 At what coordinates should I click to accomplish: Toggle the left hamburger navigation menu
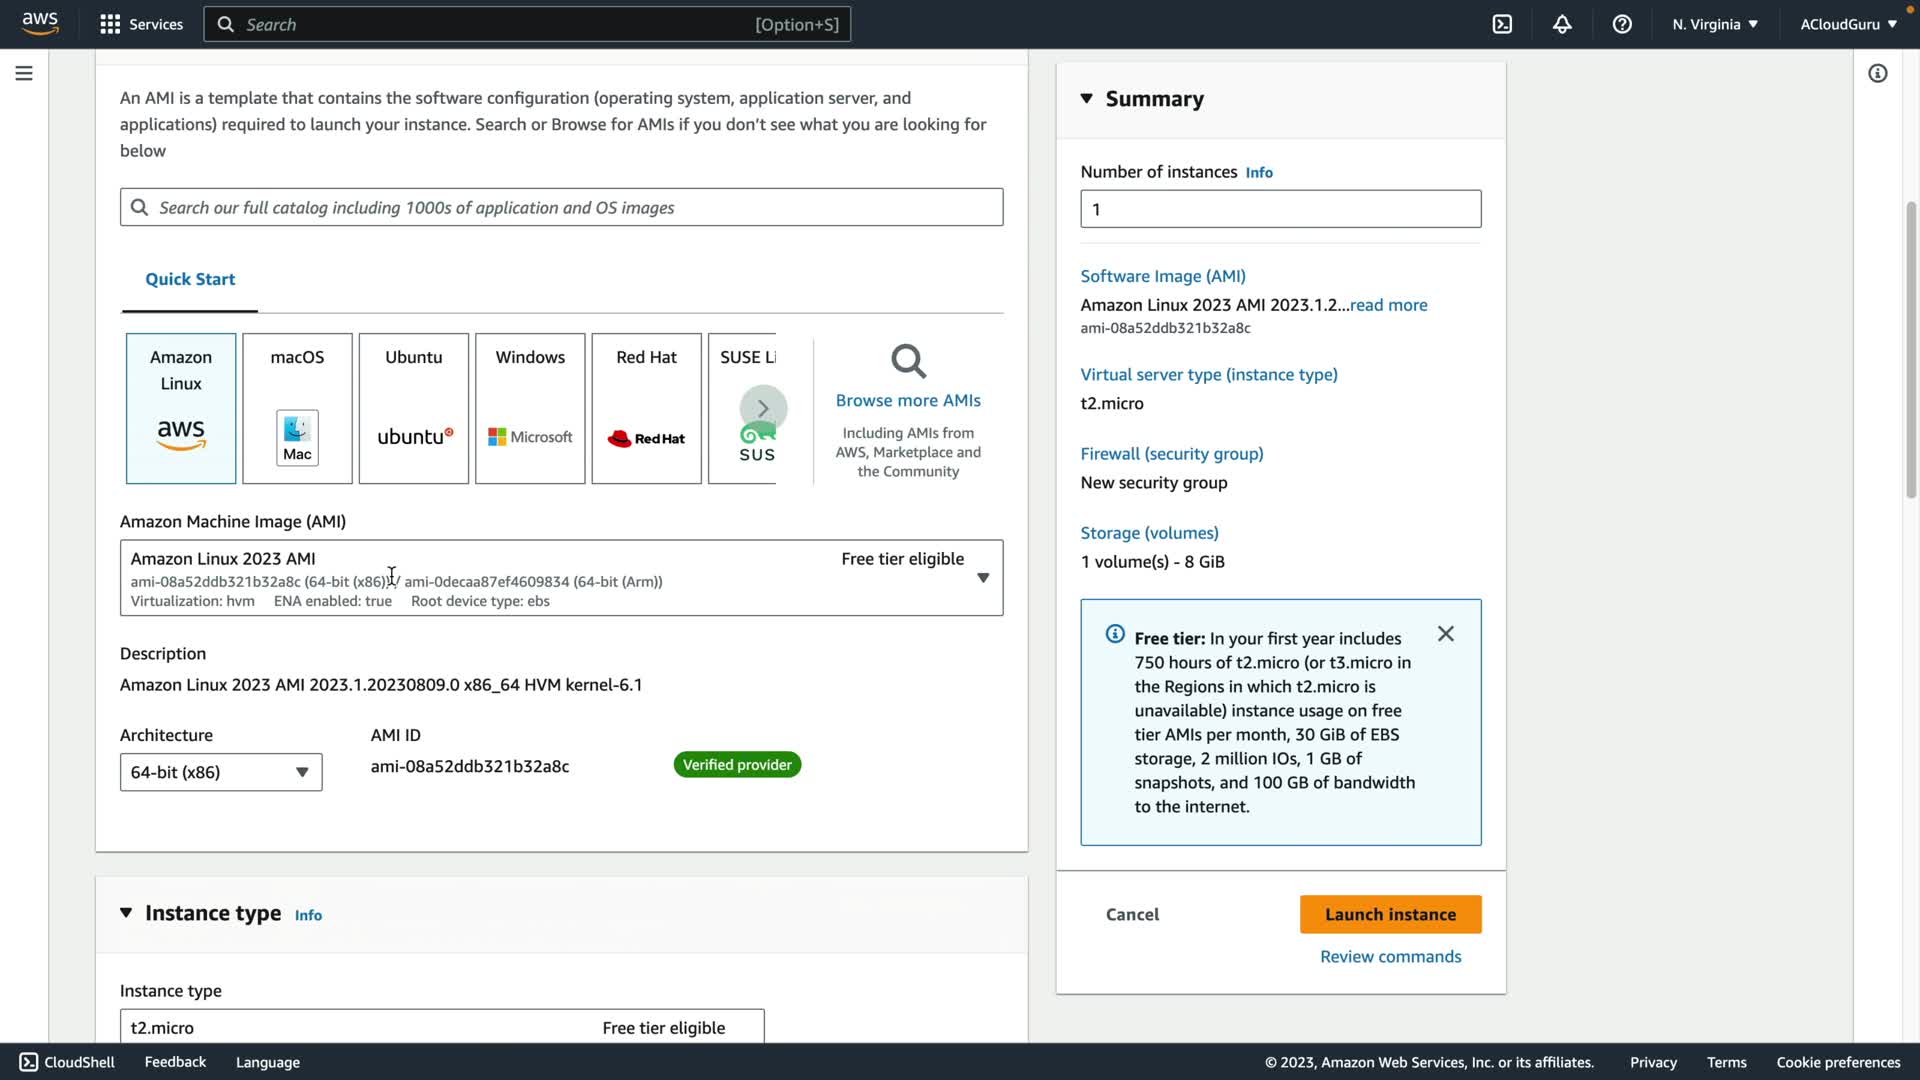click(24, 73)
